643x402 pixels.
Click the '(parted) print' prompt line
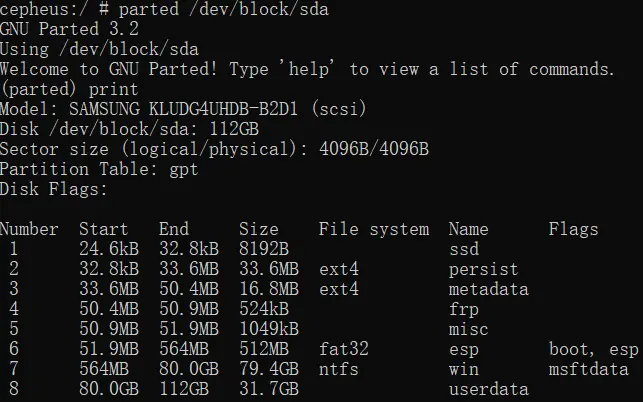coord(69,89)
